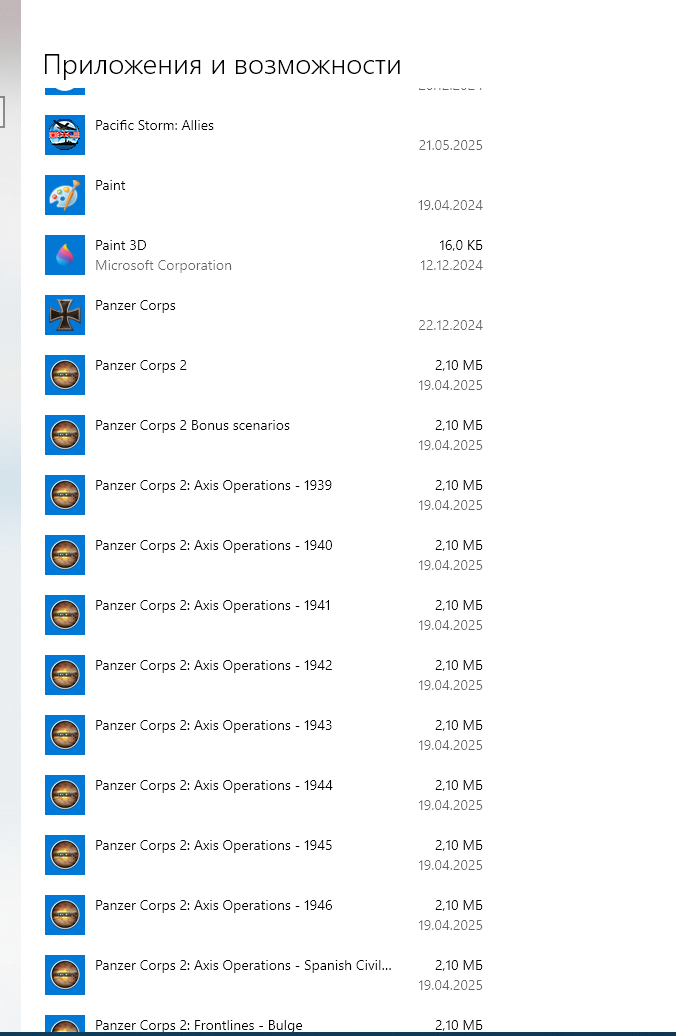Viewport: 676px width, 1036px height.
Task: Open the Axis Operations - 1943 list item
Action: [x=264, y=735]
